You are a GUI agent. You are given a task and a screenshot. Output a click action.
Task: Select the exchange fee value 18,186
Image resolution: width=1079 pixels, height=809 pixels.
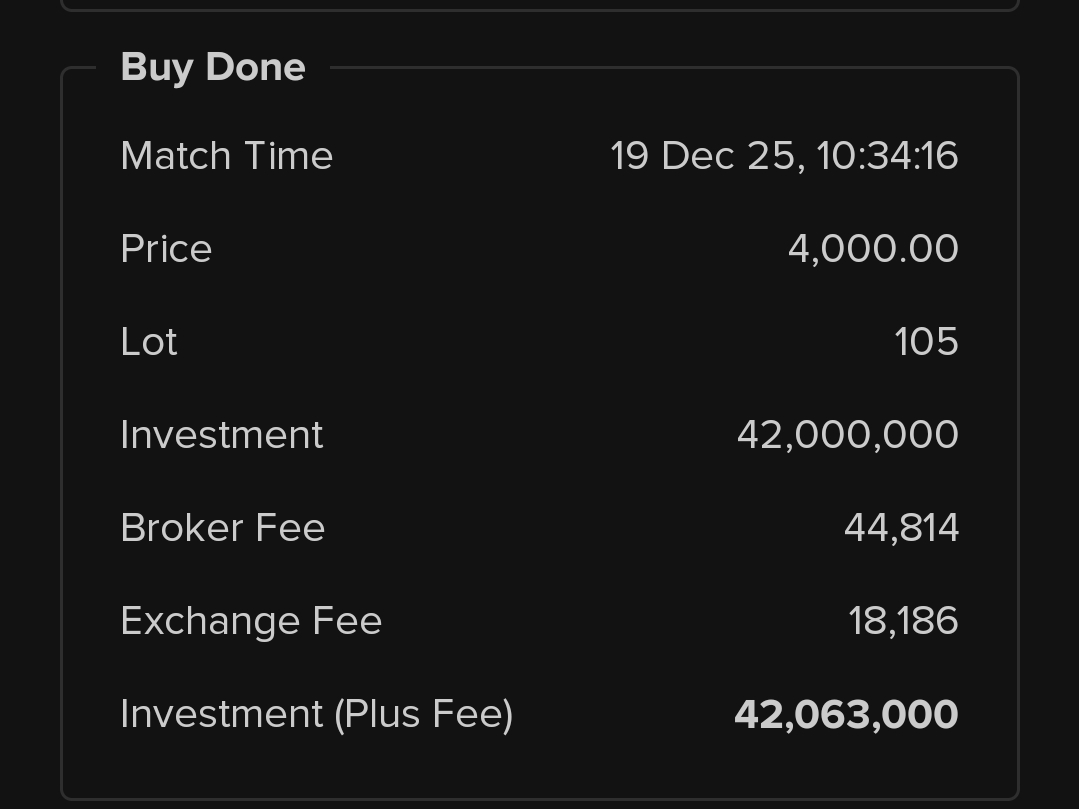click(x=903, y=621)
